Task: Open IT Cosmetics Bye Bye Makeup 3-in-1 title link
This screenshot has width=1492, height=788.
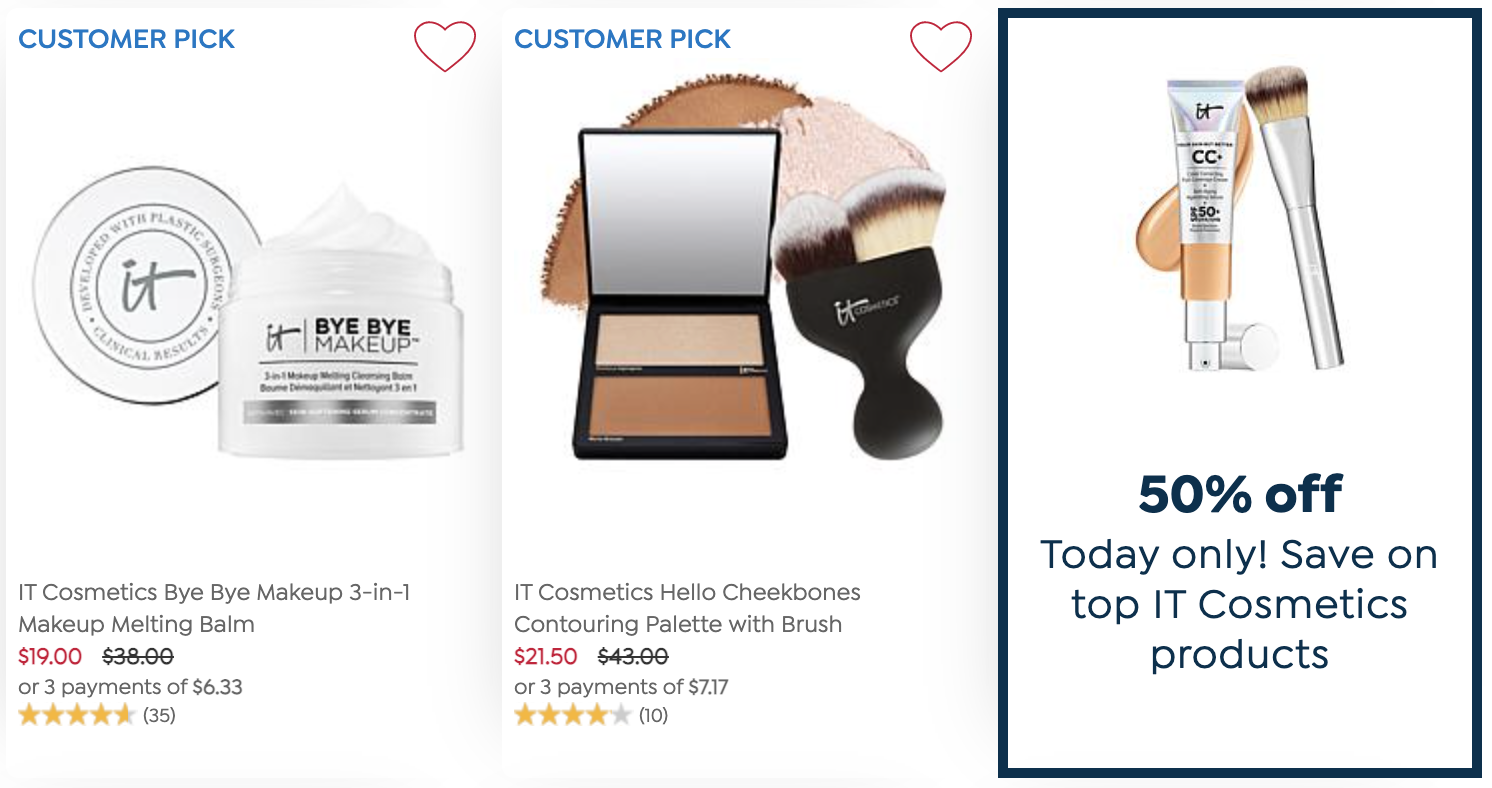Action: (214, 608)
